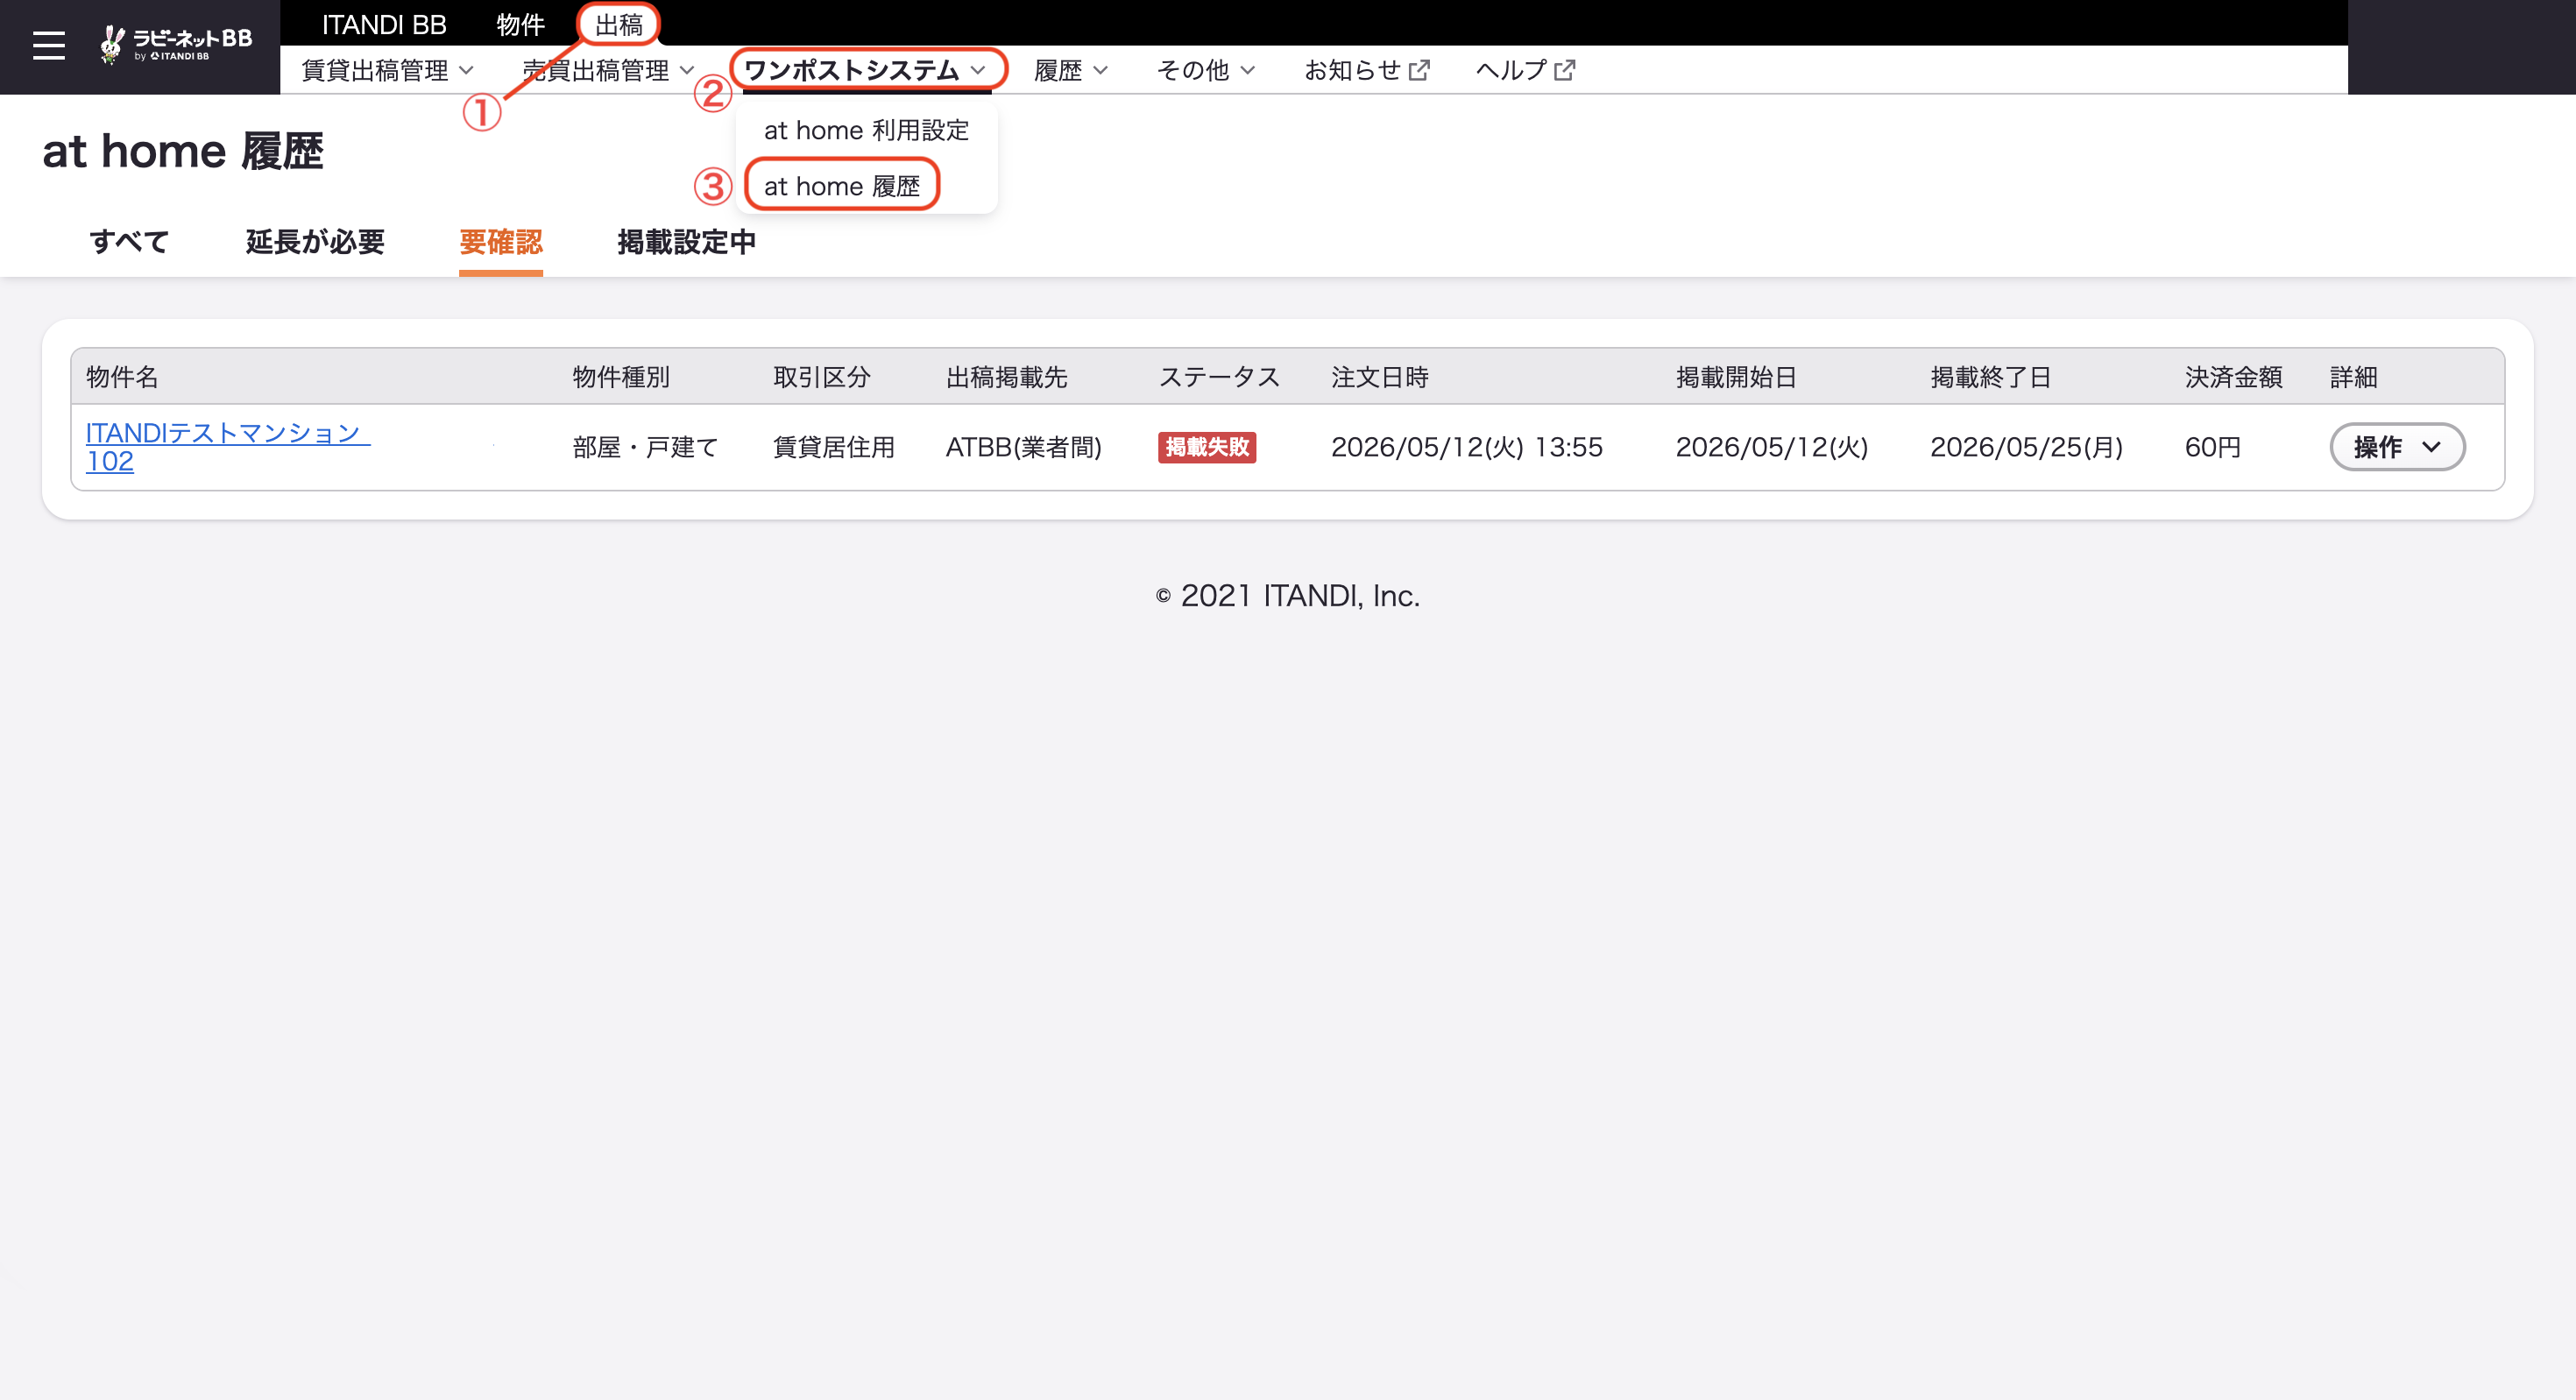2576x1400 pixels.
Task: Switch to the 要確認 tab
Action: pos(501,241)
